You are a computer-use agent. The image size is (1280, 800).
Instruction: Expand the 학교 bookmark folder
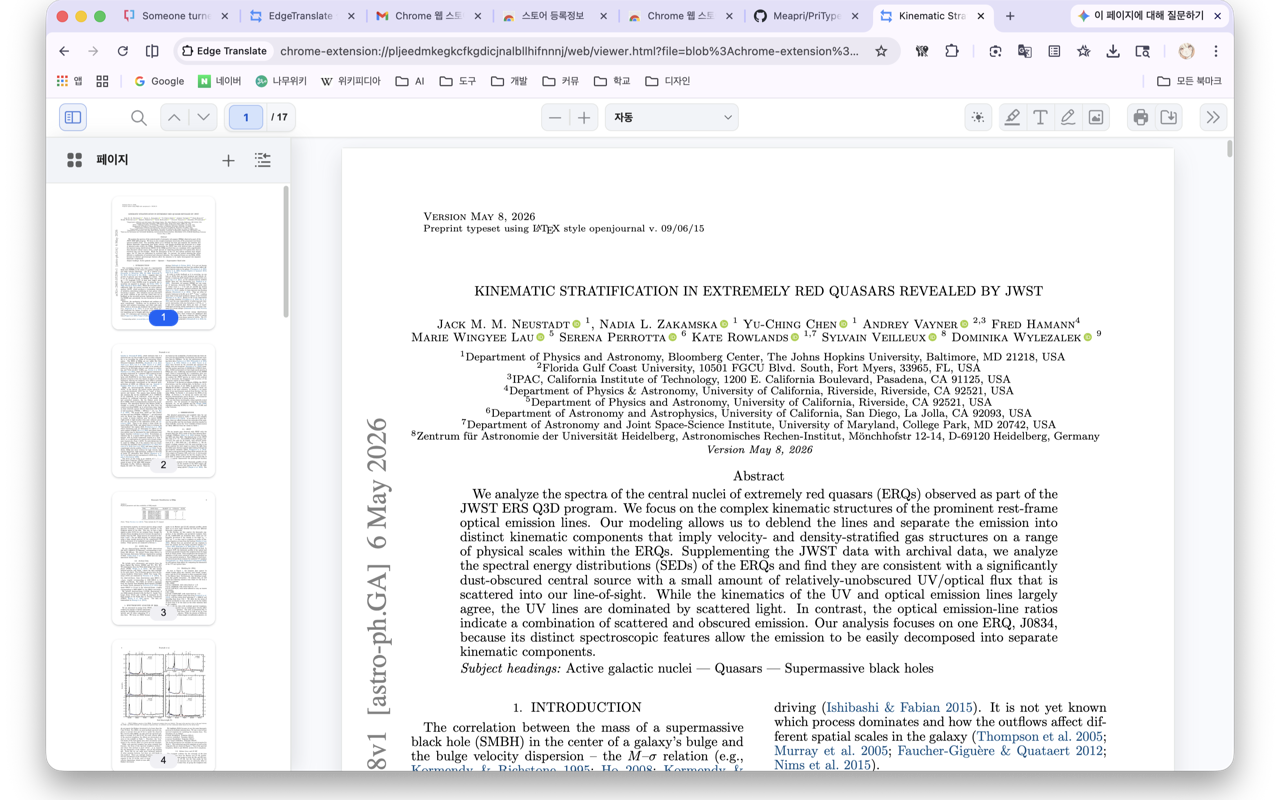coord(612,81)
